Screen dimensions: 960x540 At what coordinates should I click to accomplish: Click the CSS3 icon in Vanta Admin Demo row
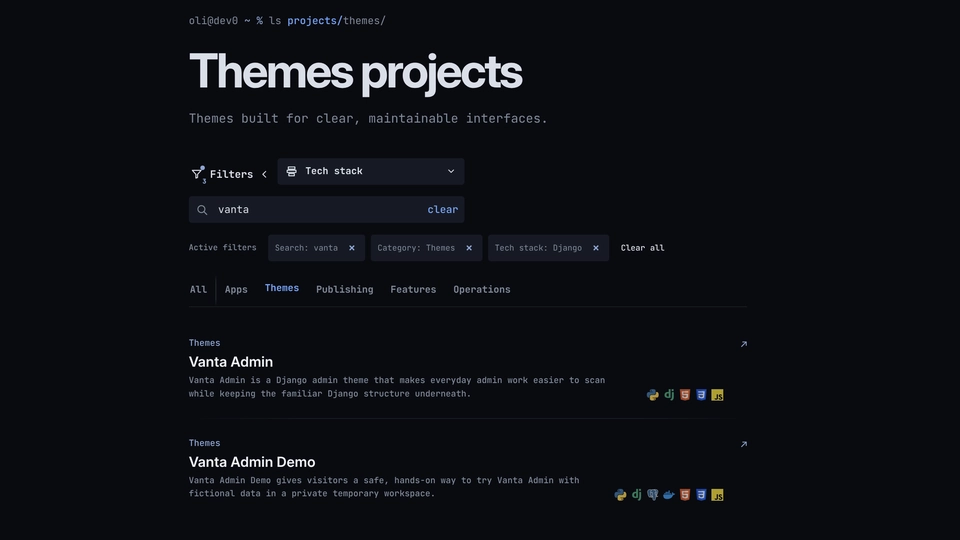coord(701,495)
